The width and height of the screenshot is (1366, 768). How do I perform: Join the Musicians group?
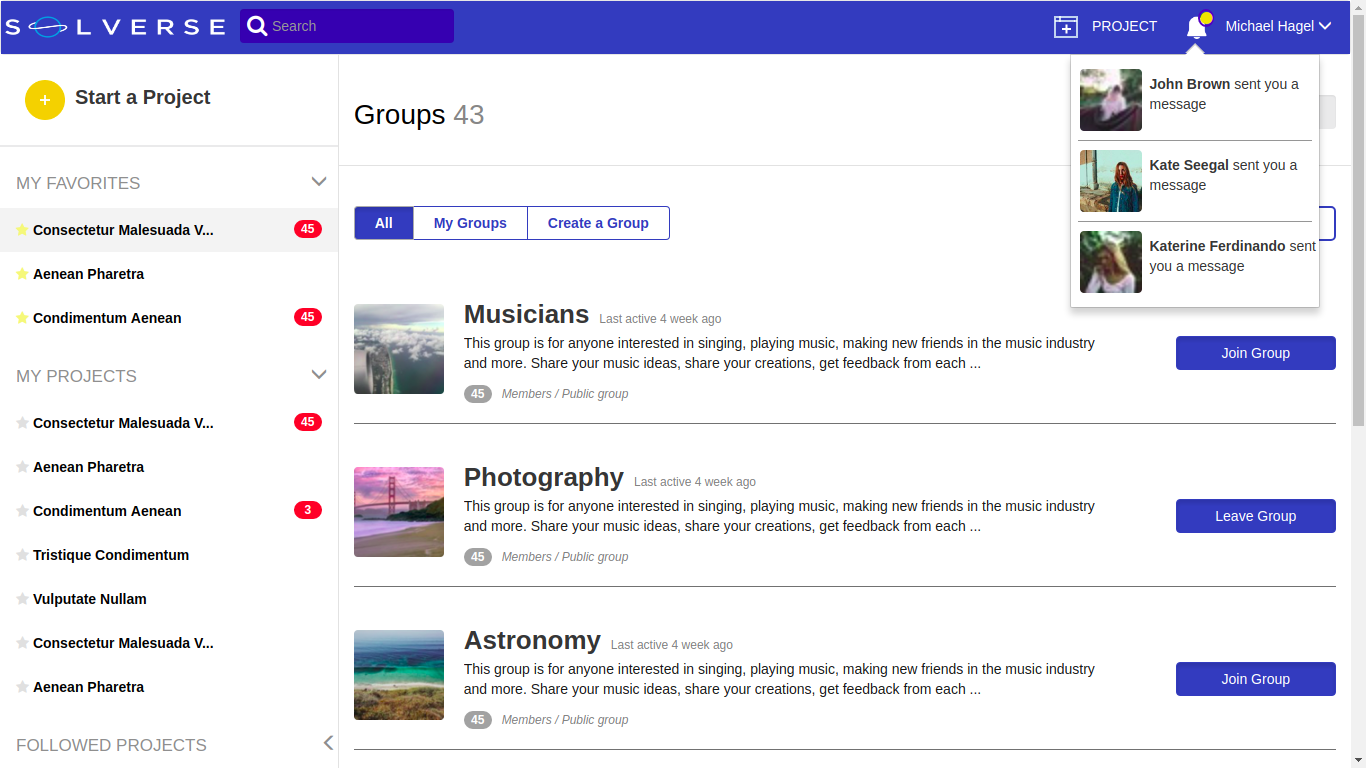tap(1255, 353)
